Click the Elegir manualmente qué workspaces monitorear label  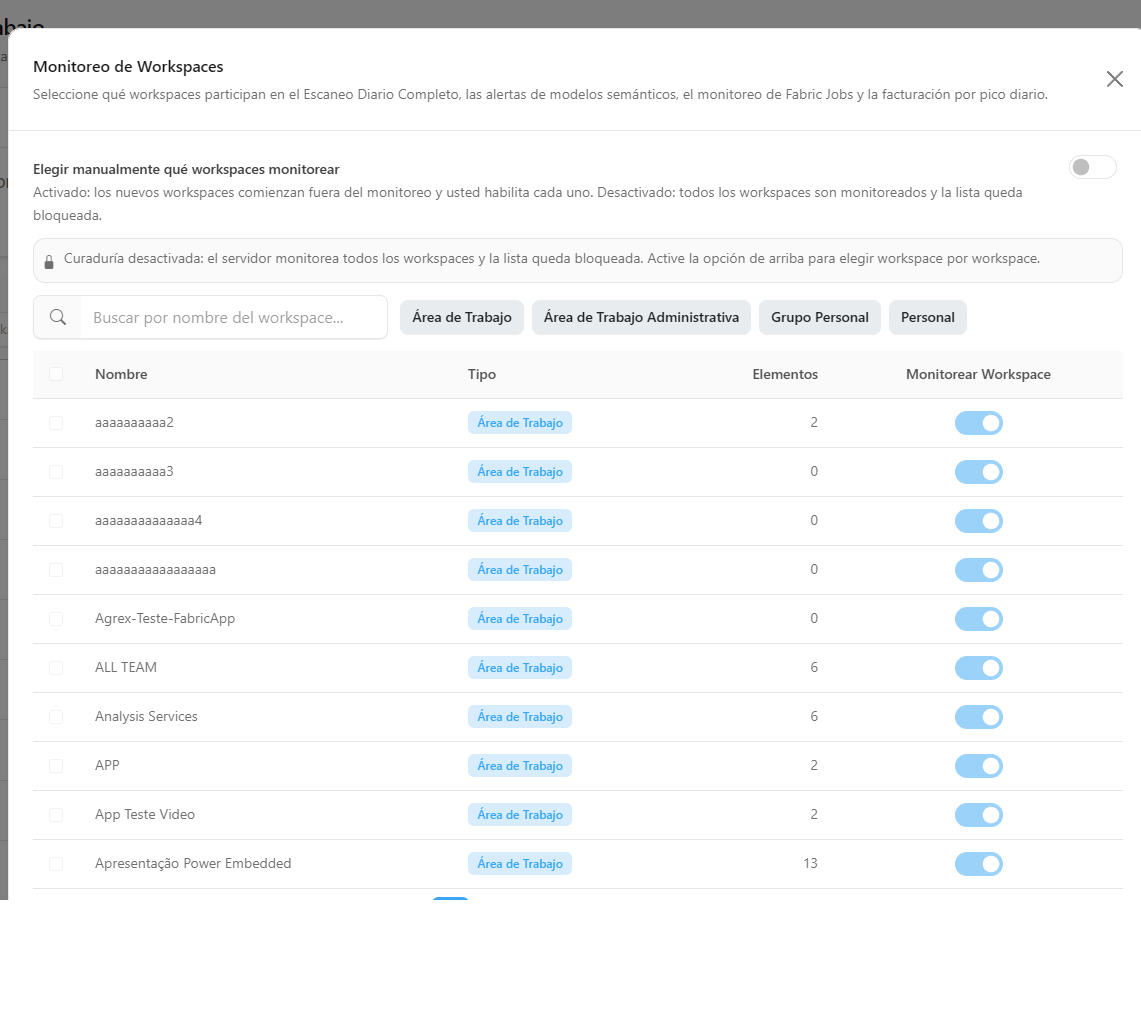(186, 170)
